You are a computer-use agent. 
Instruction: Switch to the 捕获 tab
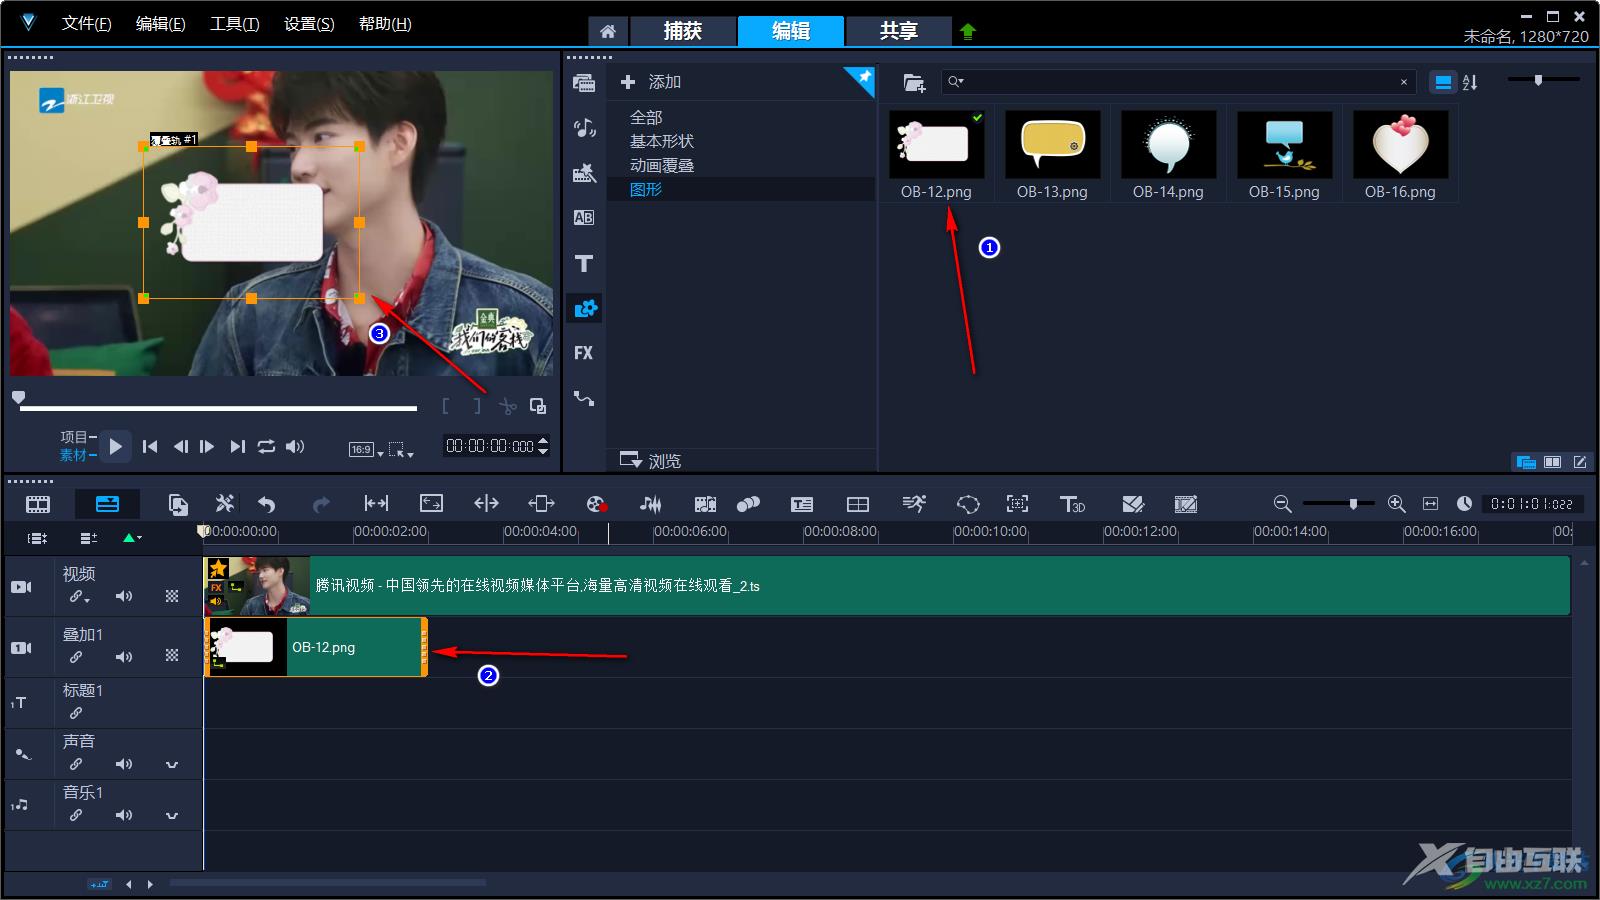point(683,31)
